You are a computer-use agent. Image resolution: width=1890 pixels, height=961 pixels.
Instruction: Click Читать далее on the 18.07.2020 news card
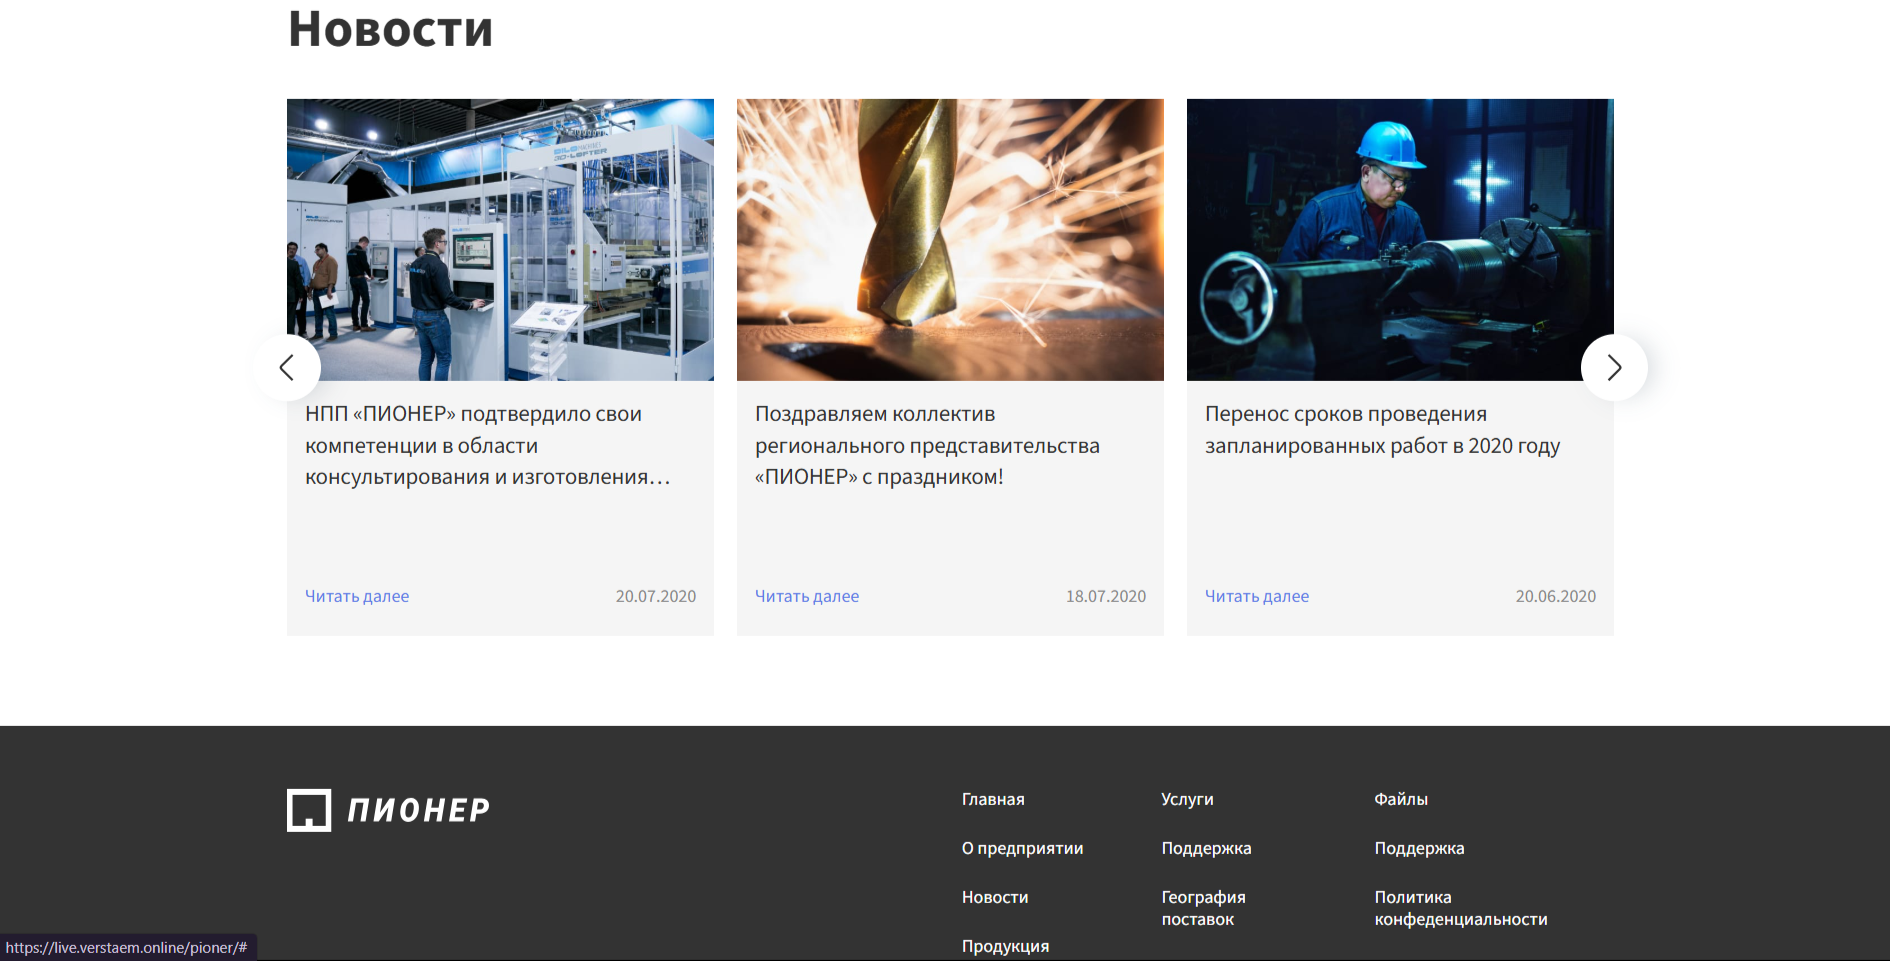click(x=807, y=596)
